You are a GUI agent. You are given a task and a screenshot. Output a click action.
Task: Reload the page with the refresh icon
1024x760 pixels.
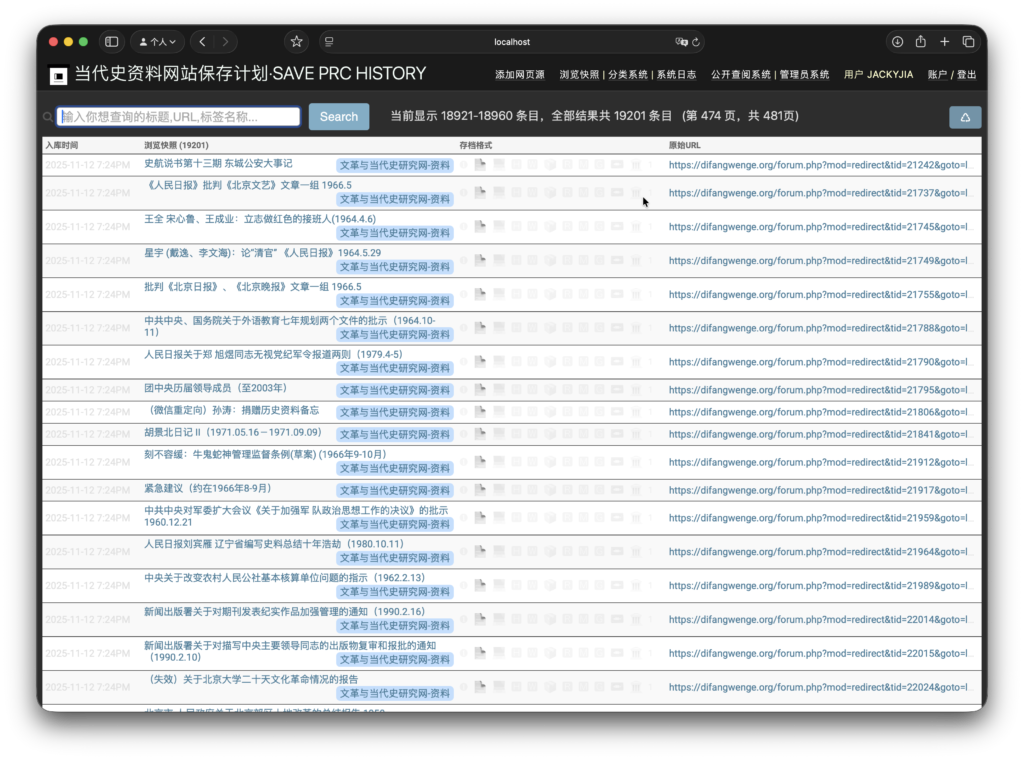[697, 42]
